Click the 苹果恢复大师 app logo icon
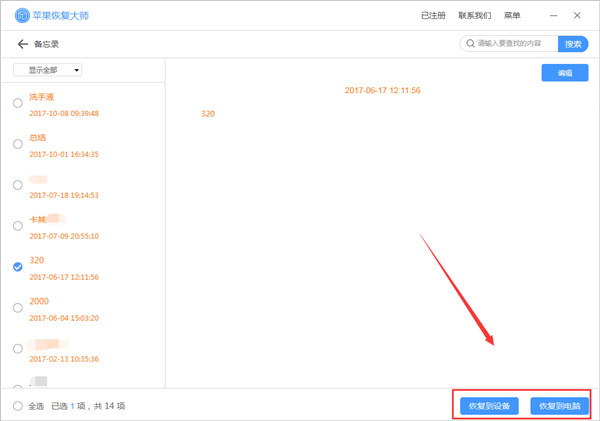 coord(22,15)
